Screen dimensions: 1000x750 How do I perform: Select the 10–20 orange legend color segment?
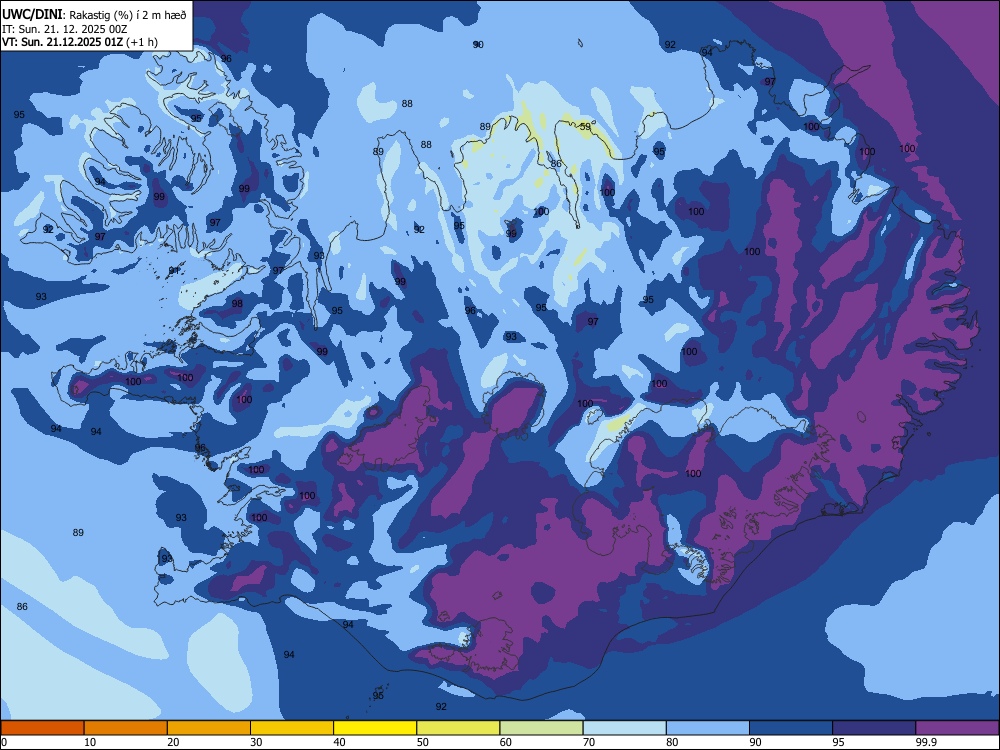pos(126,728)
